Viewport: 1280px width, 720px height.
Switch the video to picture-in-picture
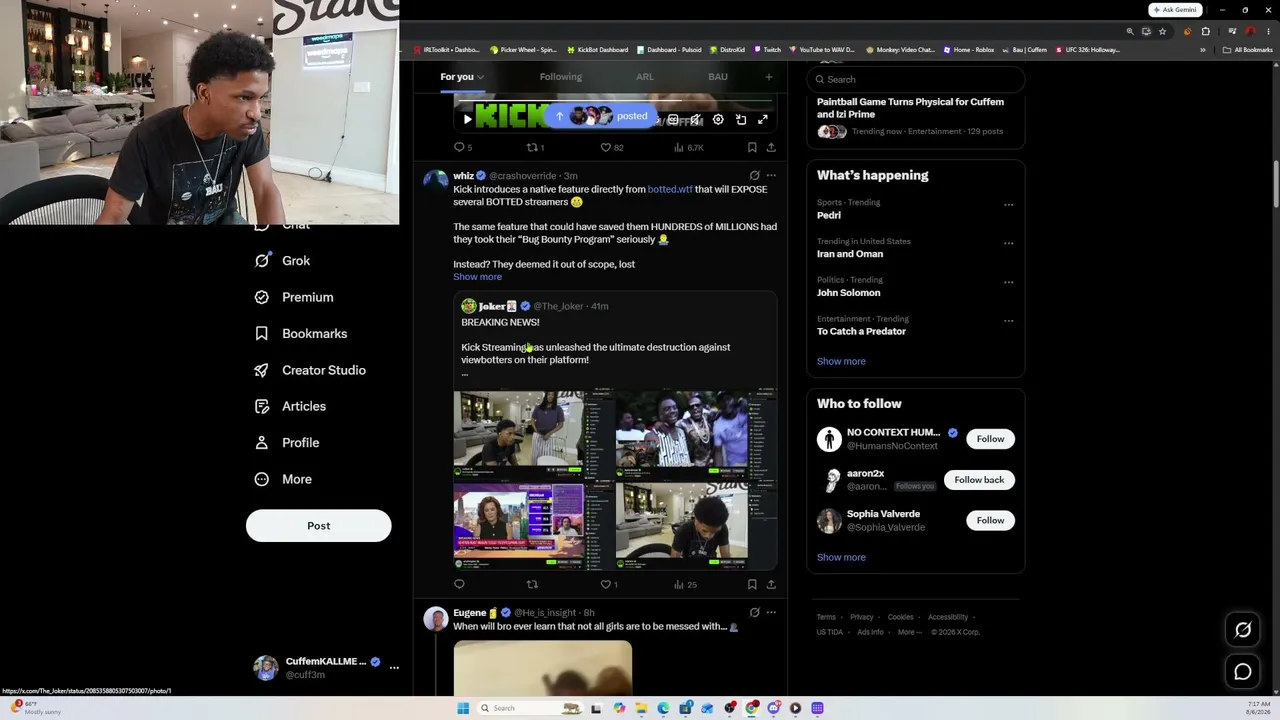coord(741,120)
